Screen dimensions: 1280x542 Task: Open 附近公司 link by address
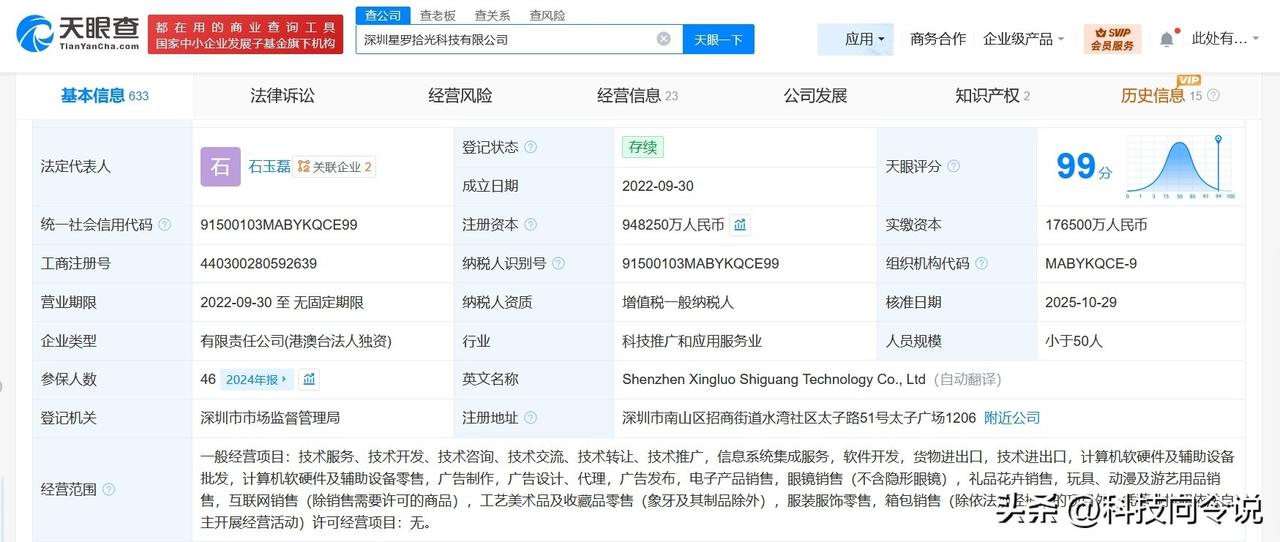point(1012,418)
